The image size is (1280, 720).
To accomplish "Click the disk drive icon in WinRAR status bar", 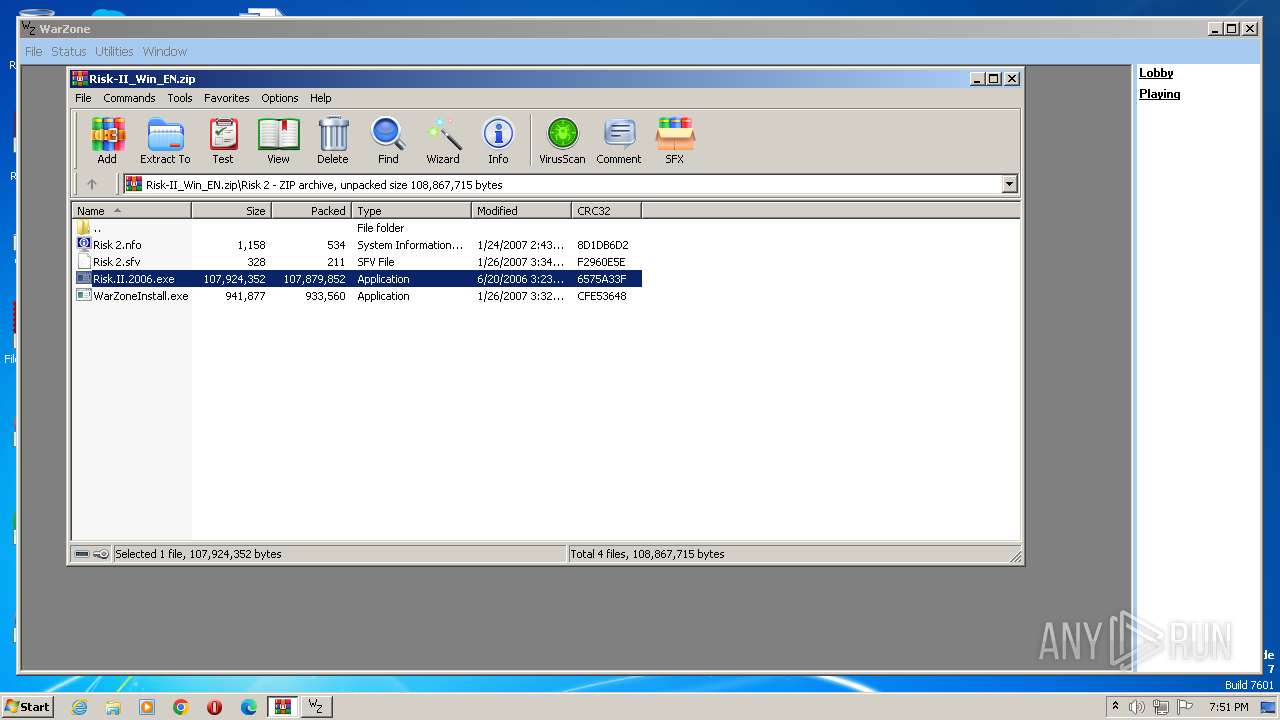I will (82, 554).
